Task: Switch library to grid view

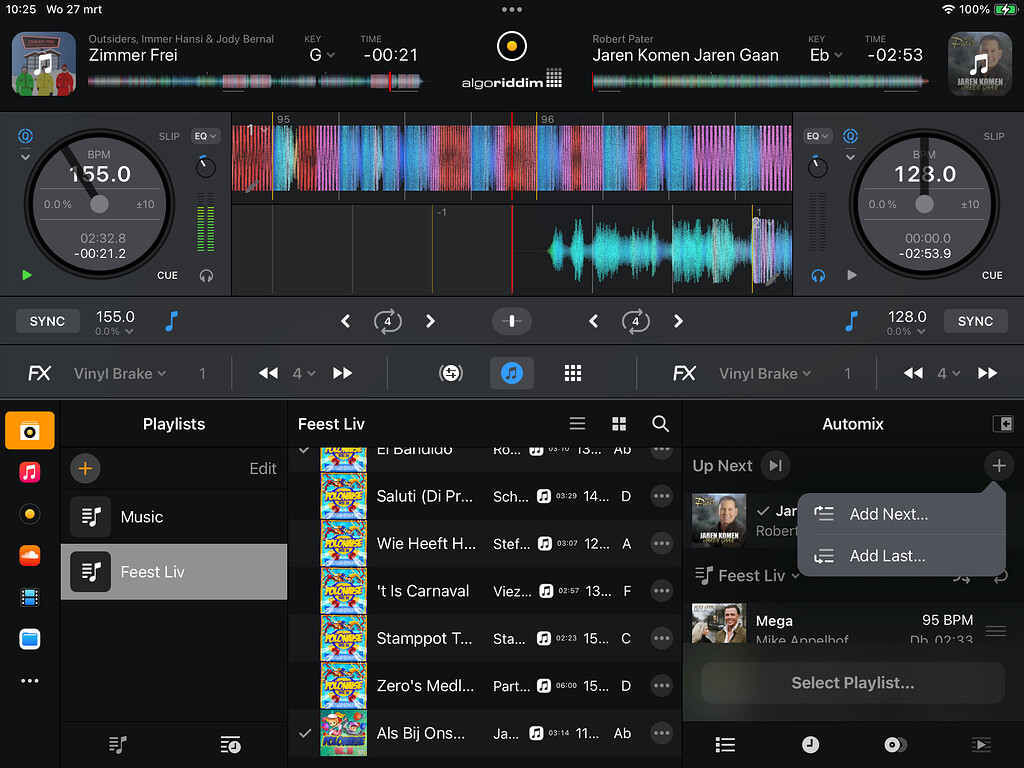Action: pos(618,423)
